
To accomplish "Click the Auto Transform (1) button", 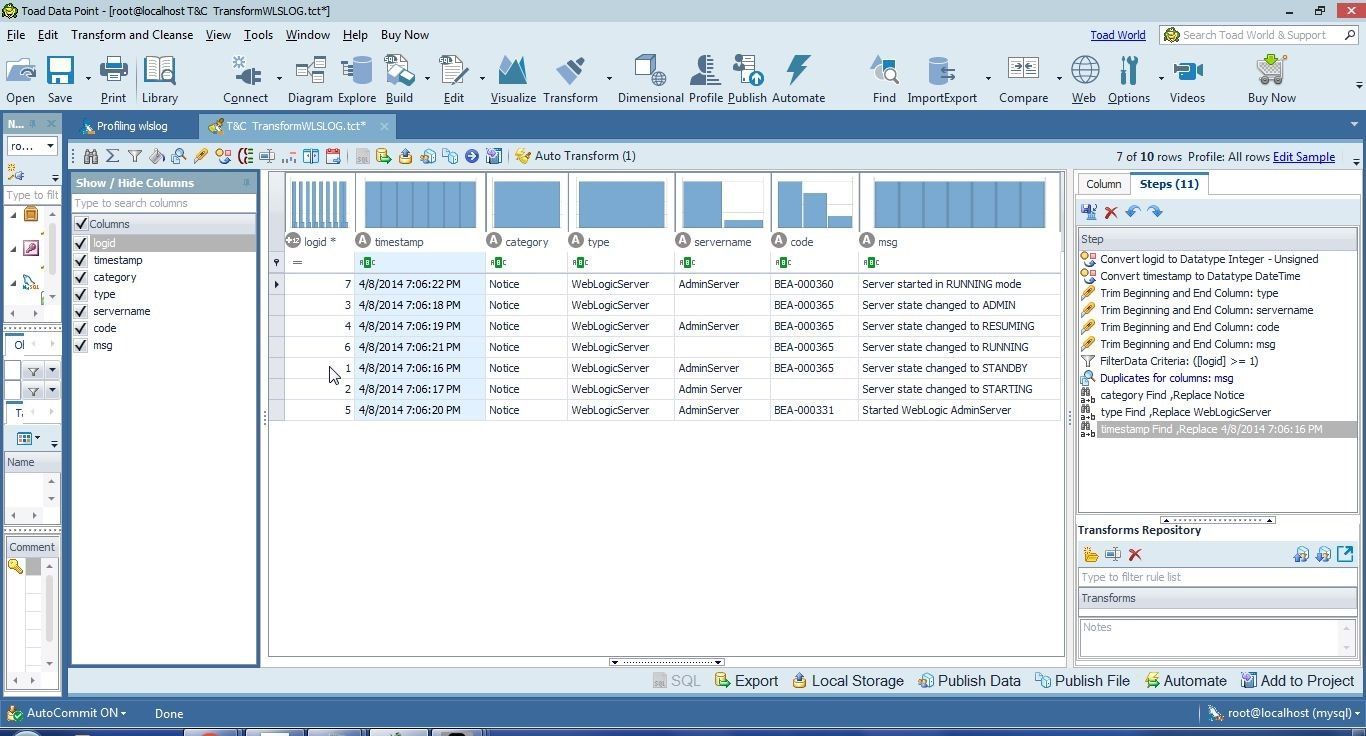I will (575, 156).
